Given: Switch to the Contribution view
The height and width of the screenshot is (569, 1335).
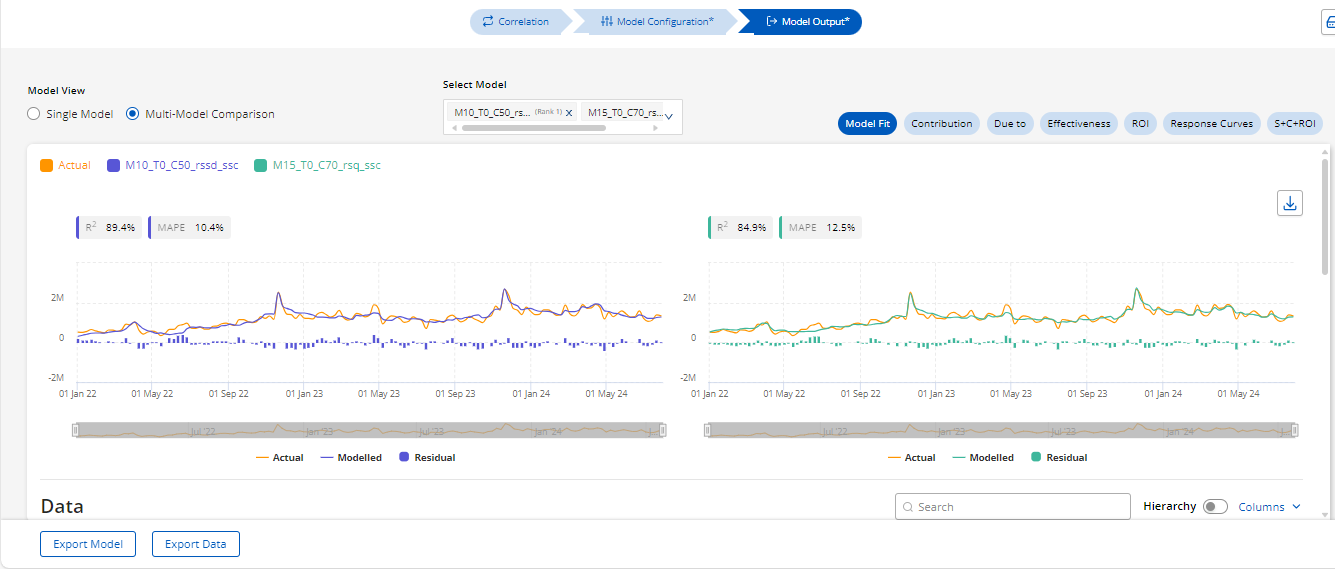Looking at the screenshot, I should [941, 124].
